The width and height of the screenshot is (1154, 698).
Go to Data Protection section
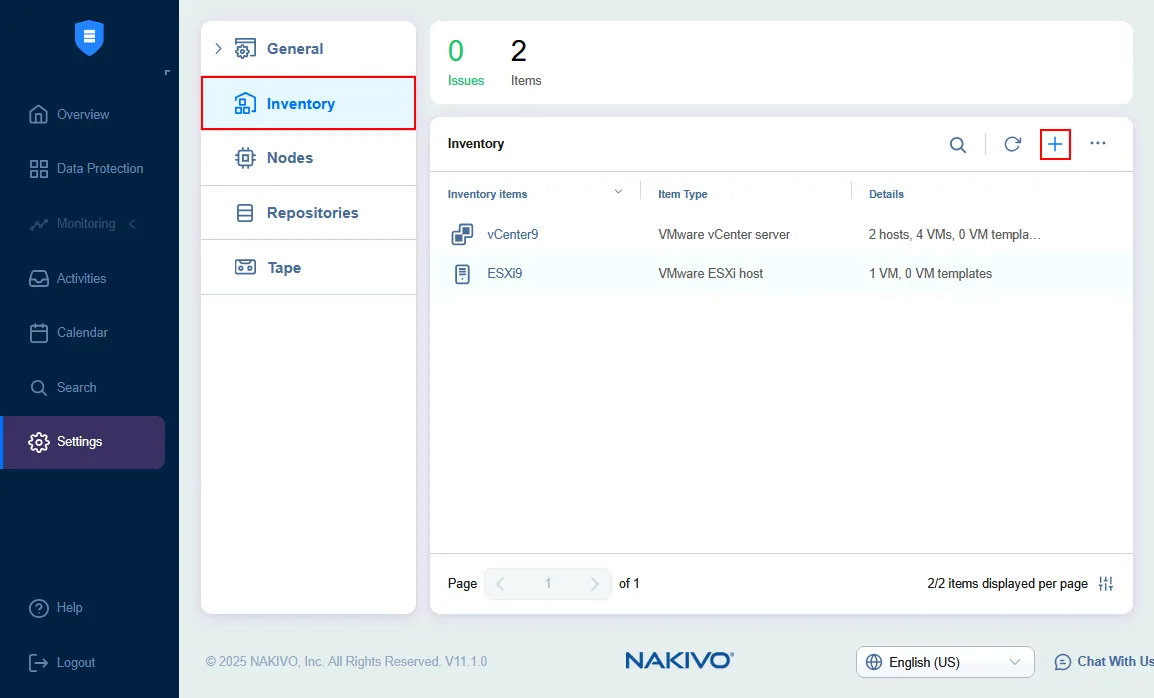pyautogui.click(x=86, y=169)
